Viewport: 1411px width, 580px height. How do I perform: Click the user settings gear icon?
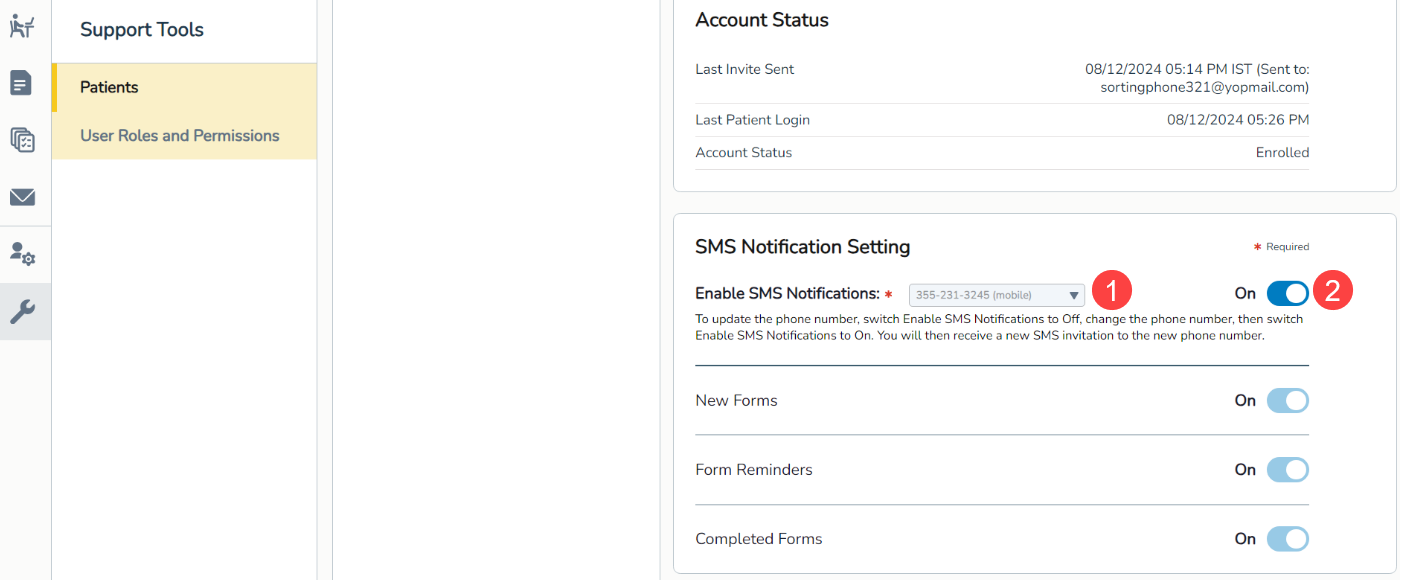pyautogui.click(x=22, y=255)
